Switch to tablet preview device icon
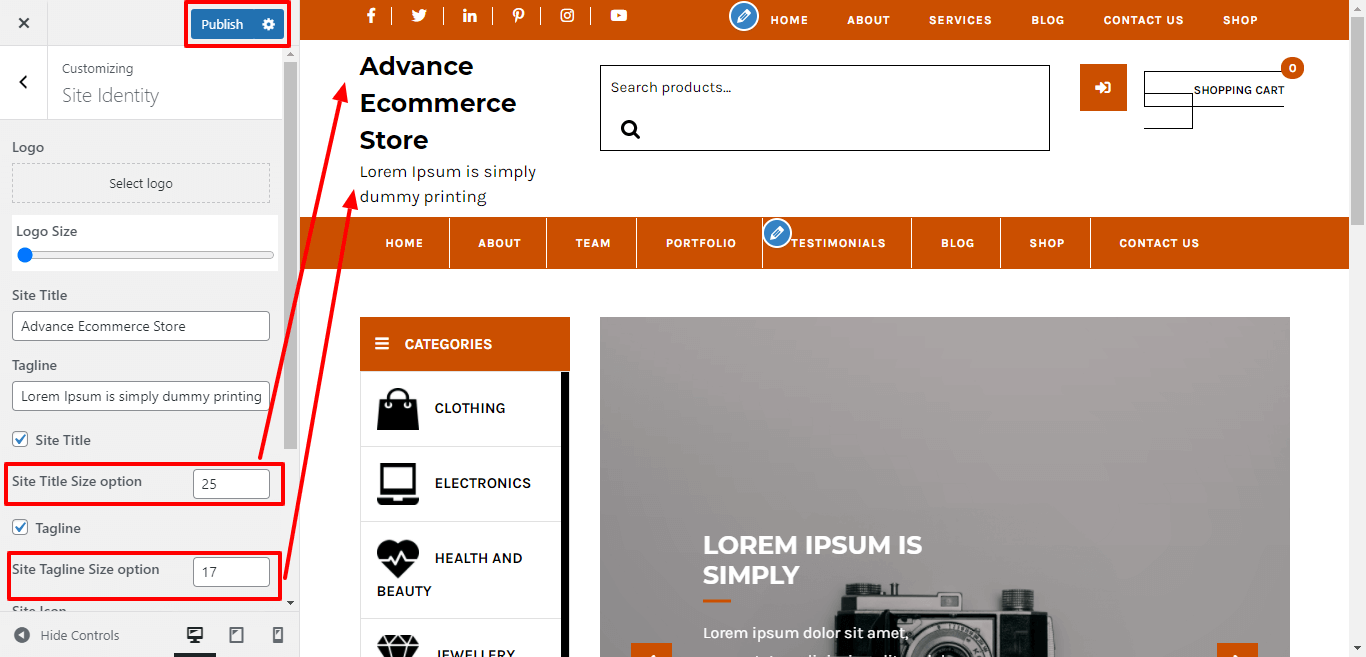 point(237,635)
